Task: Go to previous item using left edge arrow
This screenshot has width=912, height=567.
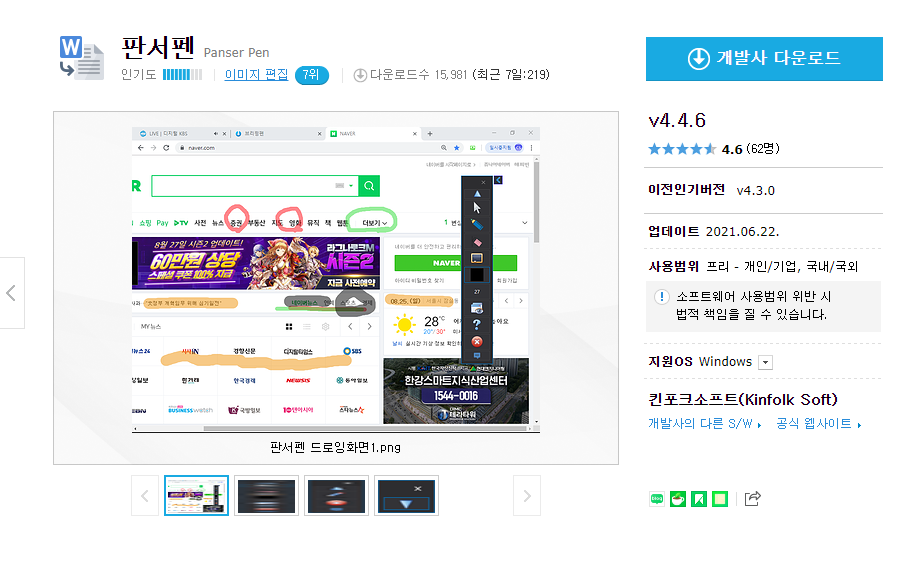Action: tap(12, 293)
